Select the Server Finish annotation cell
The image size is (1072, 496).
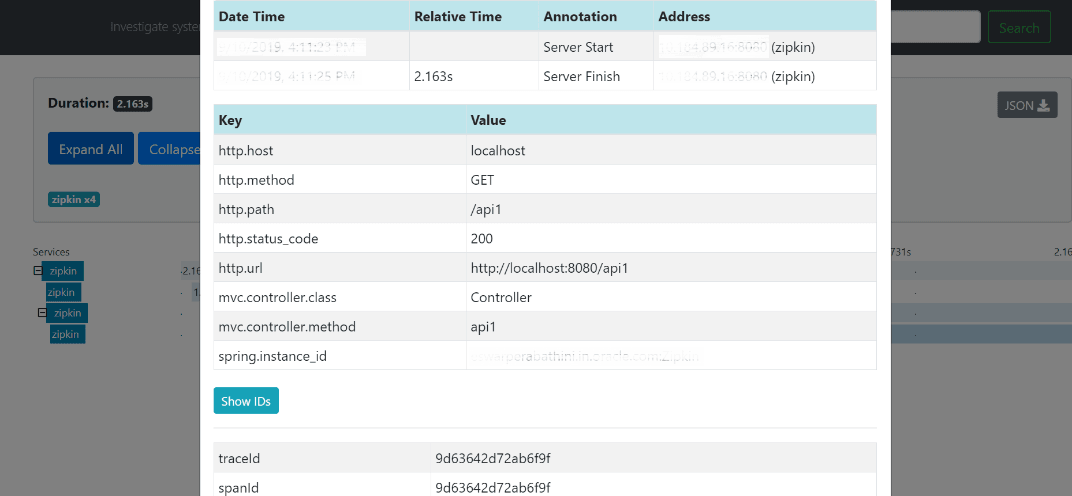coord(581,76)
